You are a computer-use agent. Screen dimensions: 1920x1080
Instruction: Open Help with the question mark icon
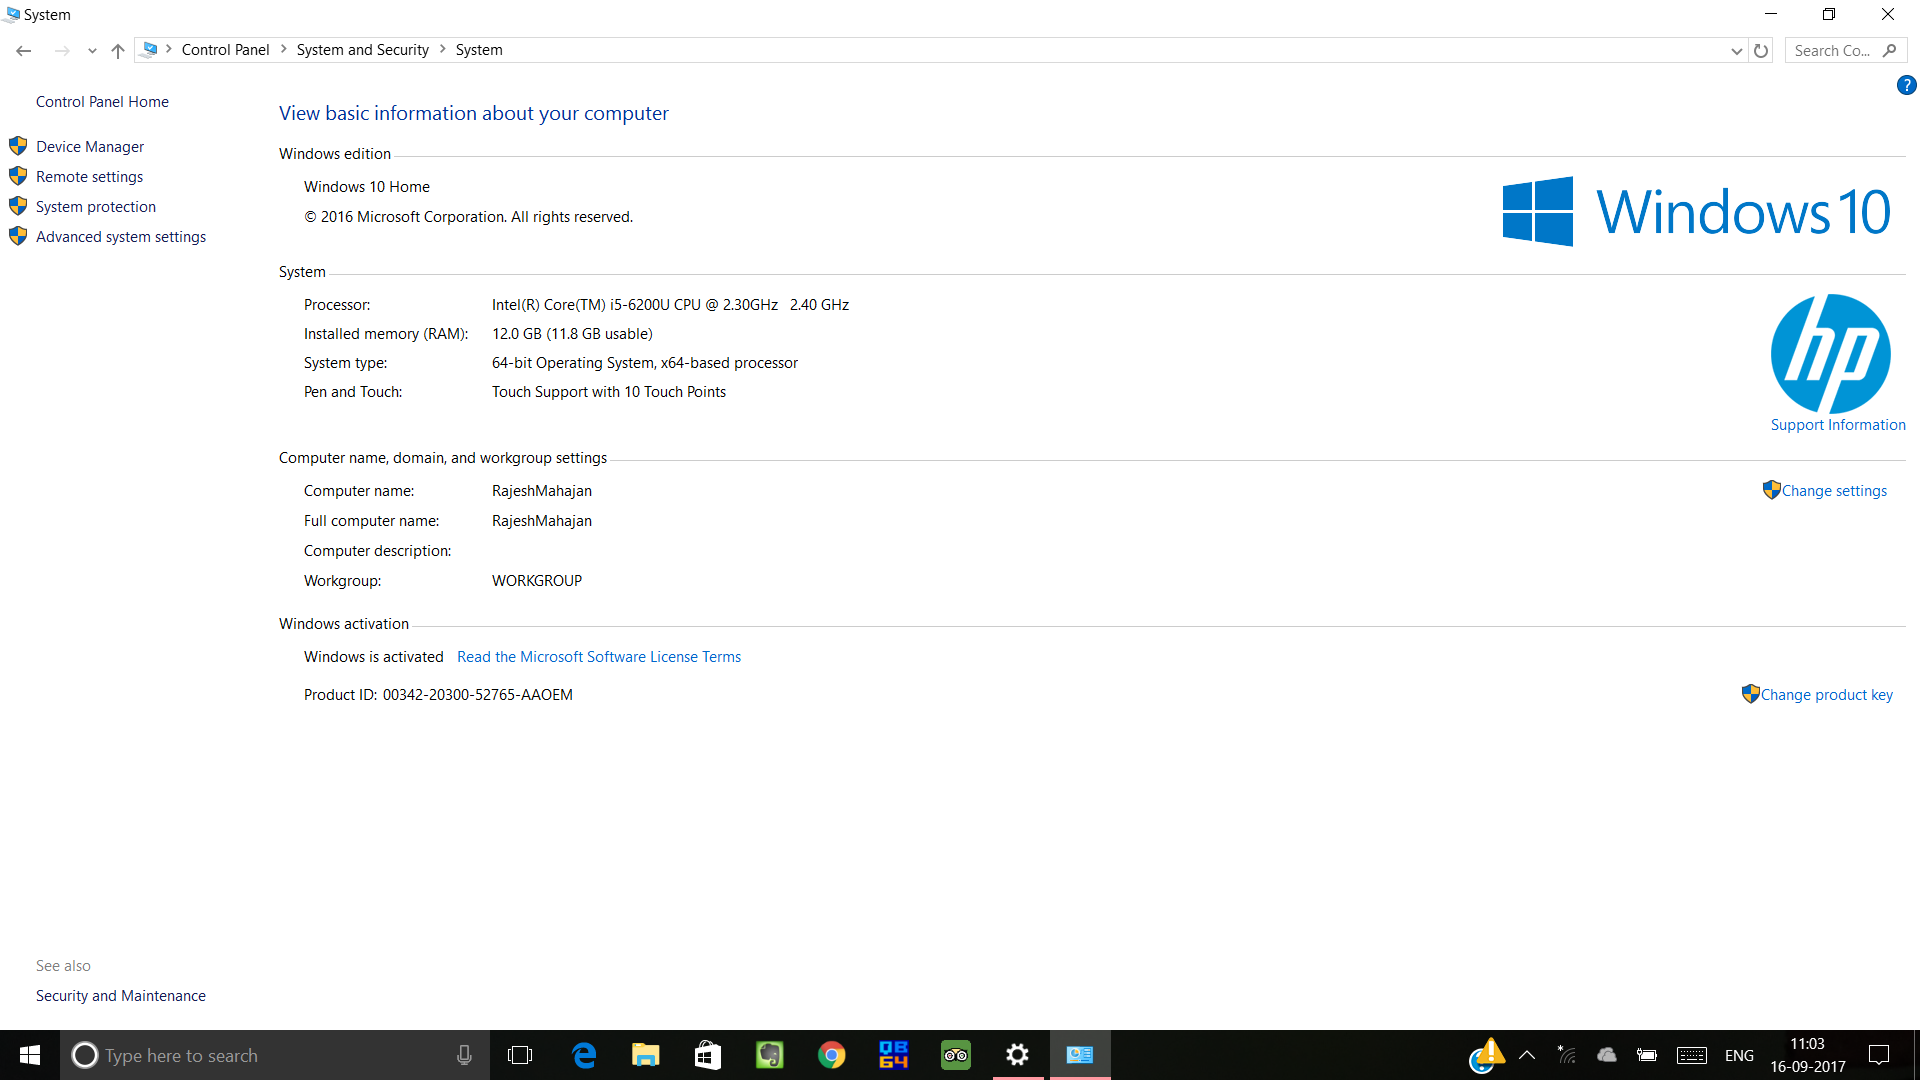[x=1906, y=86]
